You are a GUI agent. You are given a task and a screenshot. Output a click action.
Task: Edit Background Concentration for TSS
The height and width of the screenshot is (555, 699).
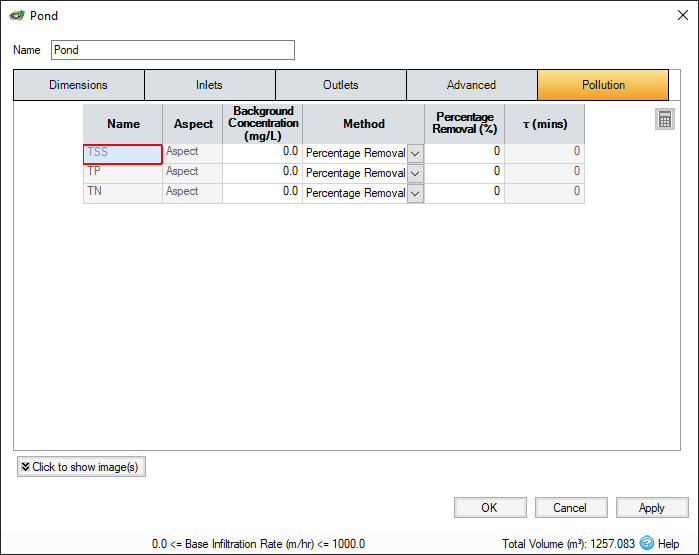(x=263, y=153)
